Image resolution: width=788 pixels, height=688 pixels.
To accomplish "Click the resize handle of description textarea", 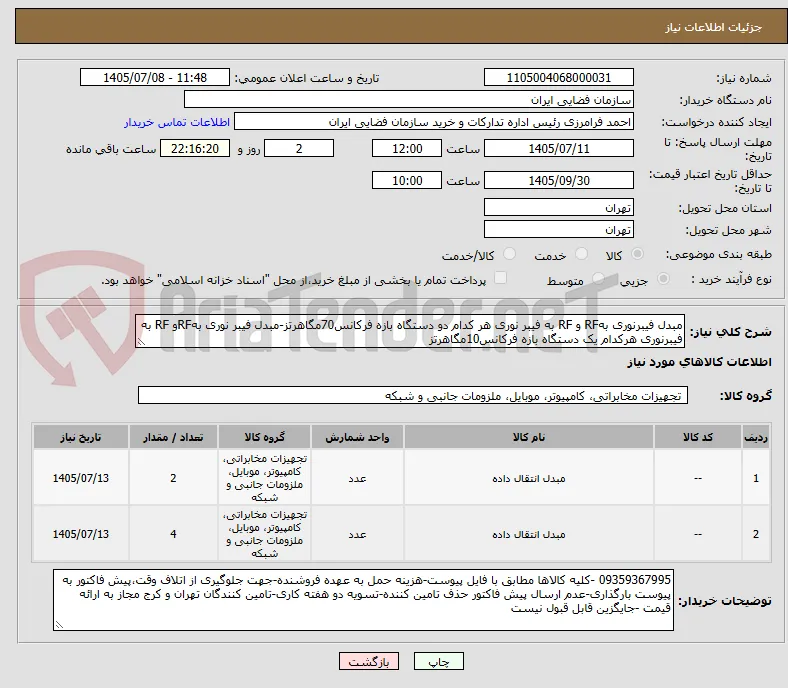I will (142, 342).
